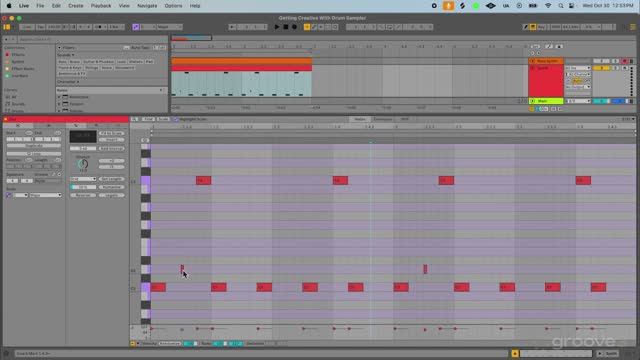The image size is (640, 360).
Task: Click the Legato button
Action: [111, 196]
